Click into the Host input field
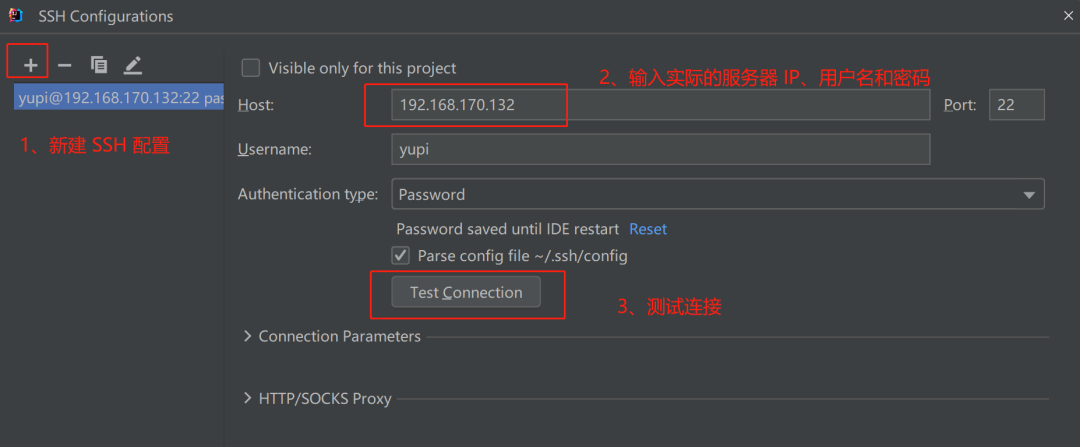This screenshot has height=447, width=1080. [x=660, y=104]
